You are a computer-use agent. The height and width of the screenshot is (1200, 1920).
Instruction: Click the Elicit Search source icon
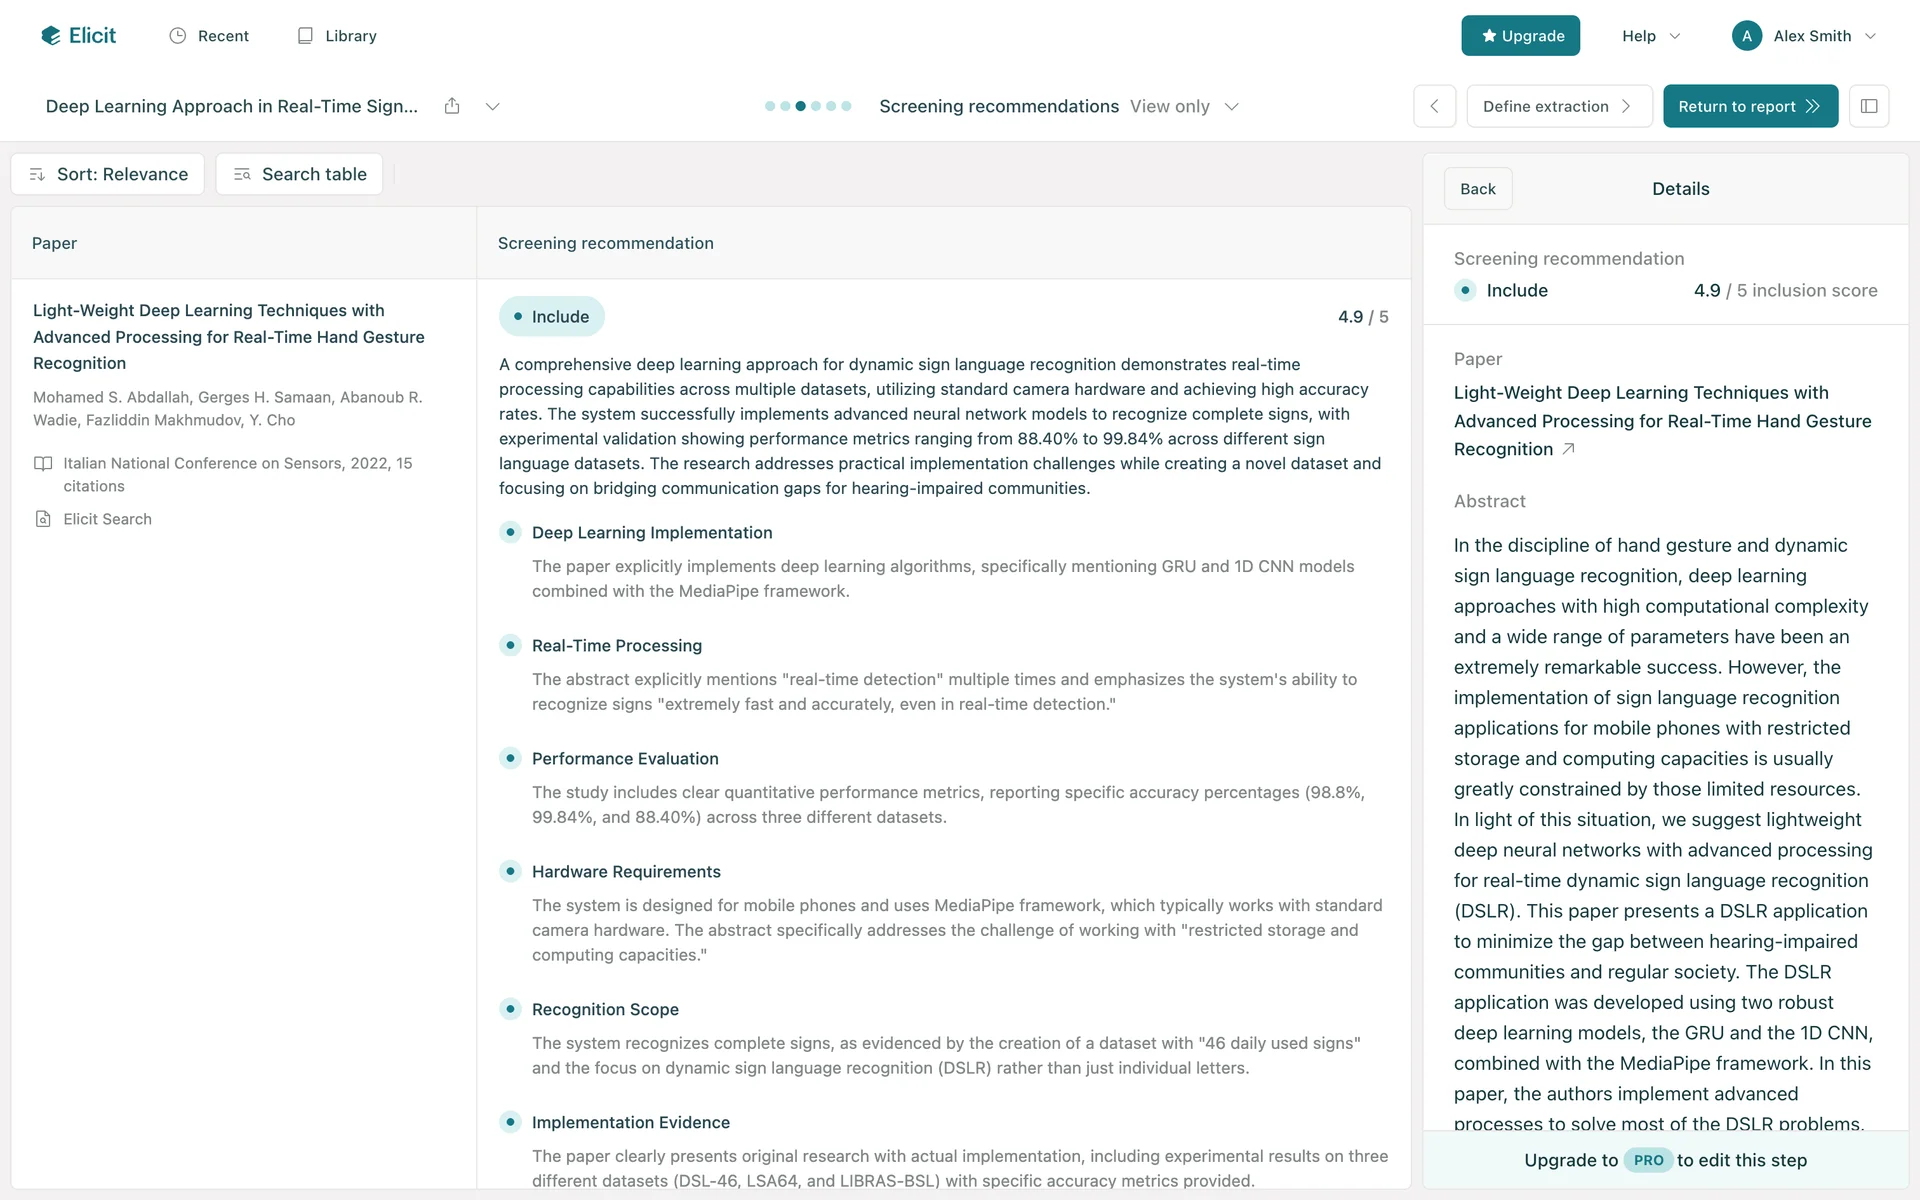point(43,519)
